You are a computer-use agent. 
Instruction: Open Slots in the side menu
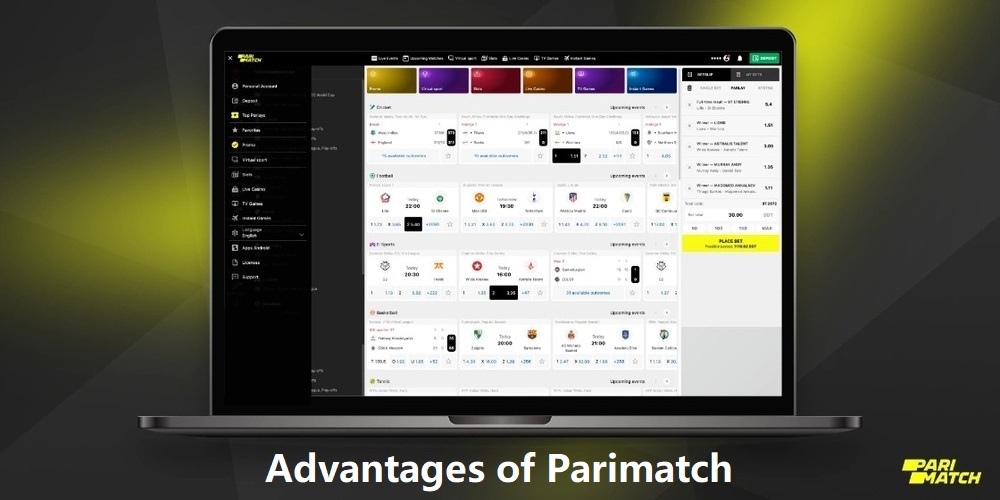243,174
